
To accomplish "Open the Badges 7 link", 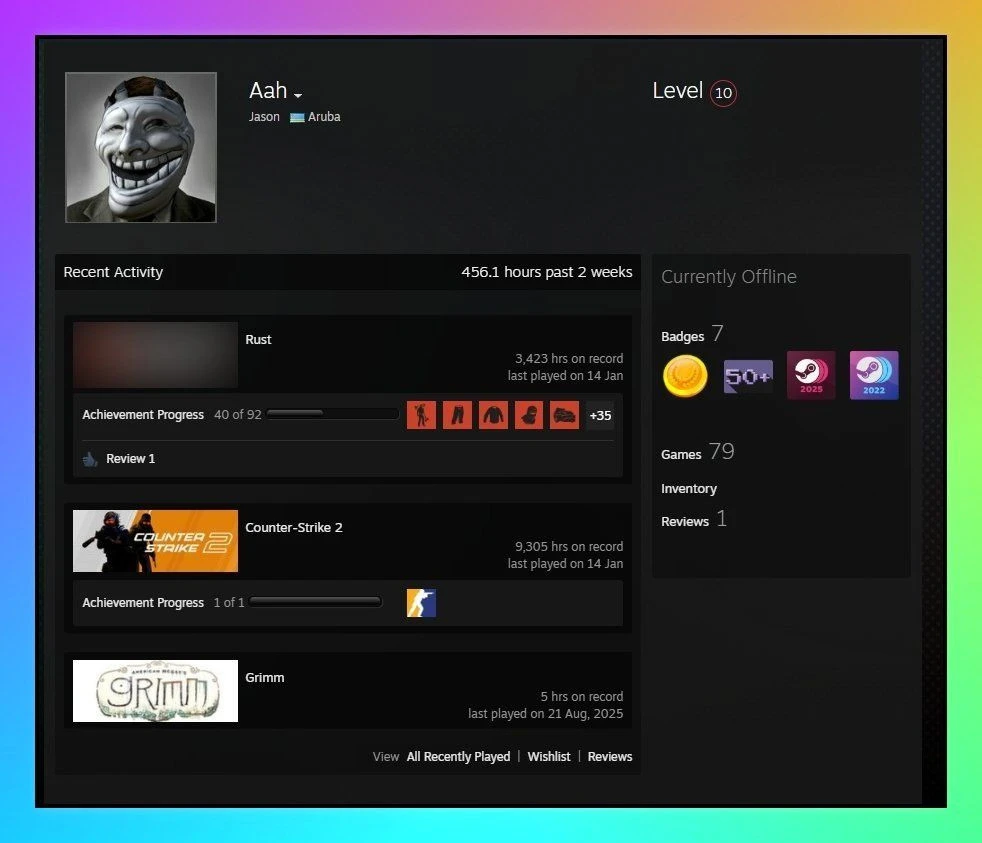I will 692,335.
